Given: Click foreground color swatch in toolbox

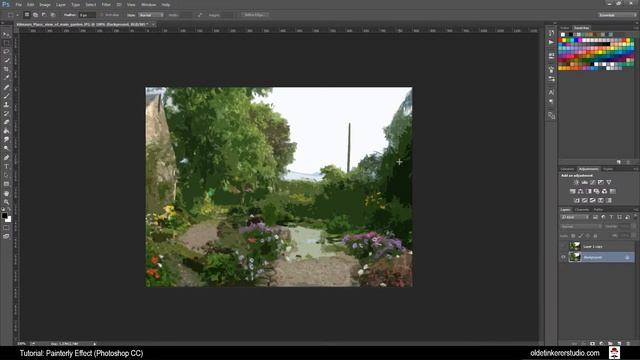Looking at the screenshot, I should click(x=4, y=216).
